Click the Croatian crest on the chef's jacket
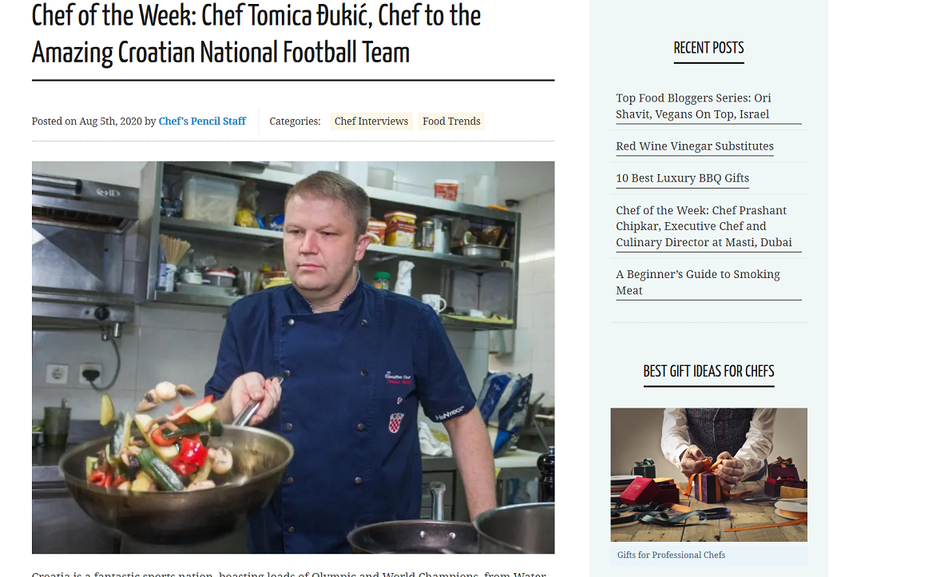Screen dimensions: 940x577 pyautogui.click(x=396, y=422)
